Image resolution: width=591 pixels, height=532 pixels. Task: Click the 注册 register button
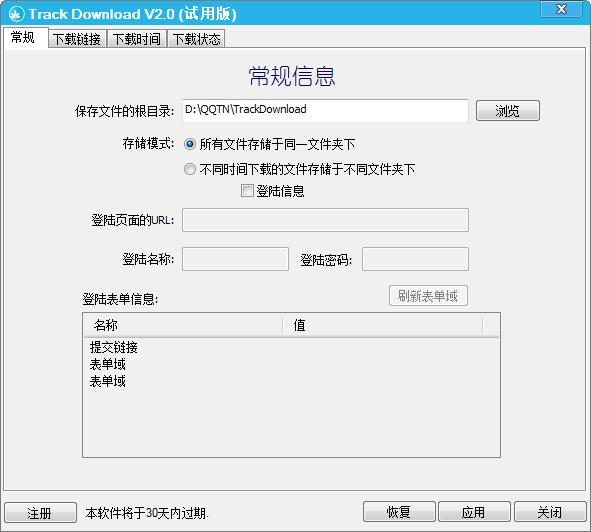click(x=40, y=513)
